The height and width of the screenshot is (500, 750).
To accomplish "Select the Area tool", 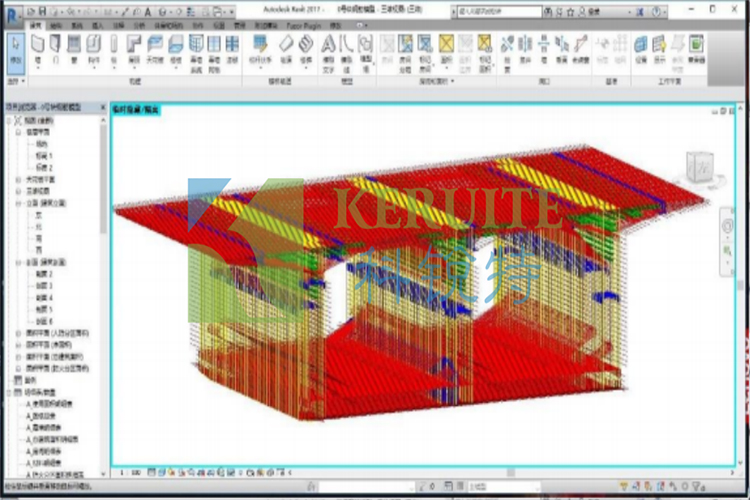I will (x=446, y=50).
